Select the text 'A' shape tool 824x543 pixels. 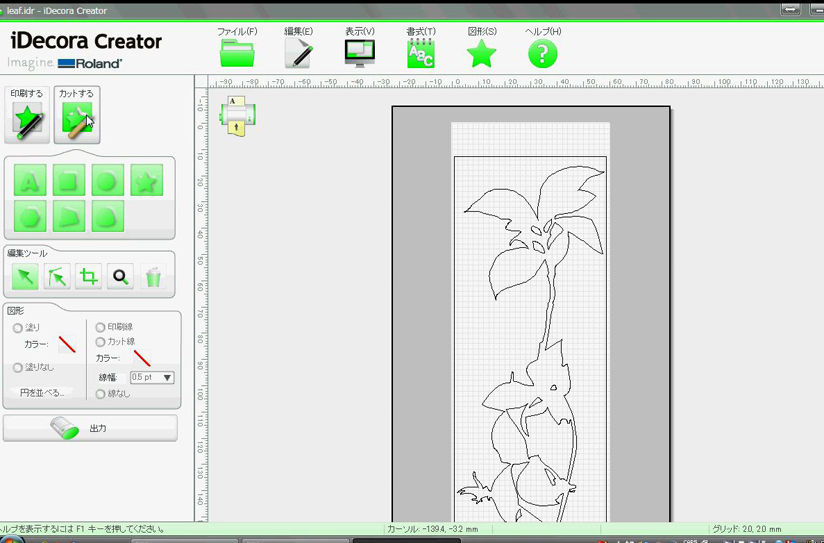click(x=30, y=181)
